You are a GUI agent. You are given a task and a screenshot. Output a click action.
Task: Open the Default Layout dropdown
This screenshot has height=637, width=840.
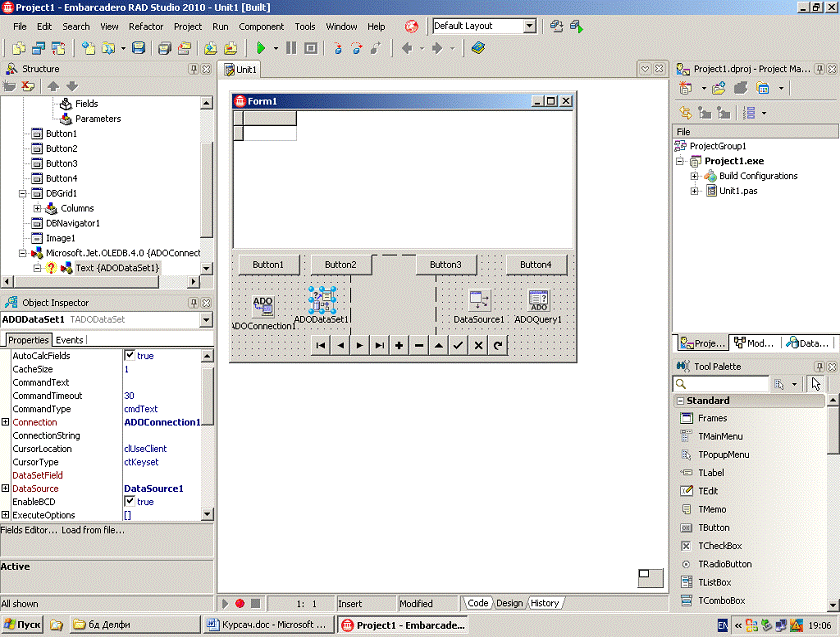[x=529, y=26]
